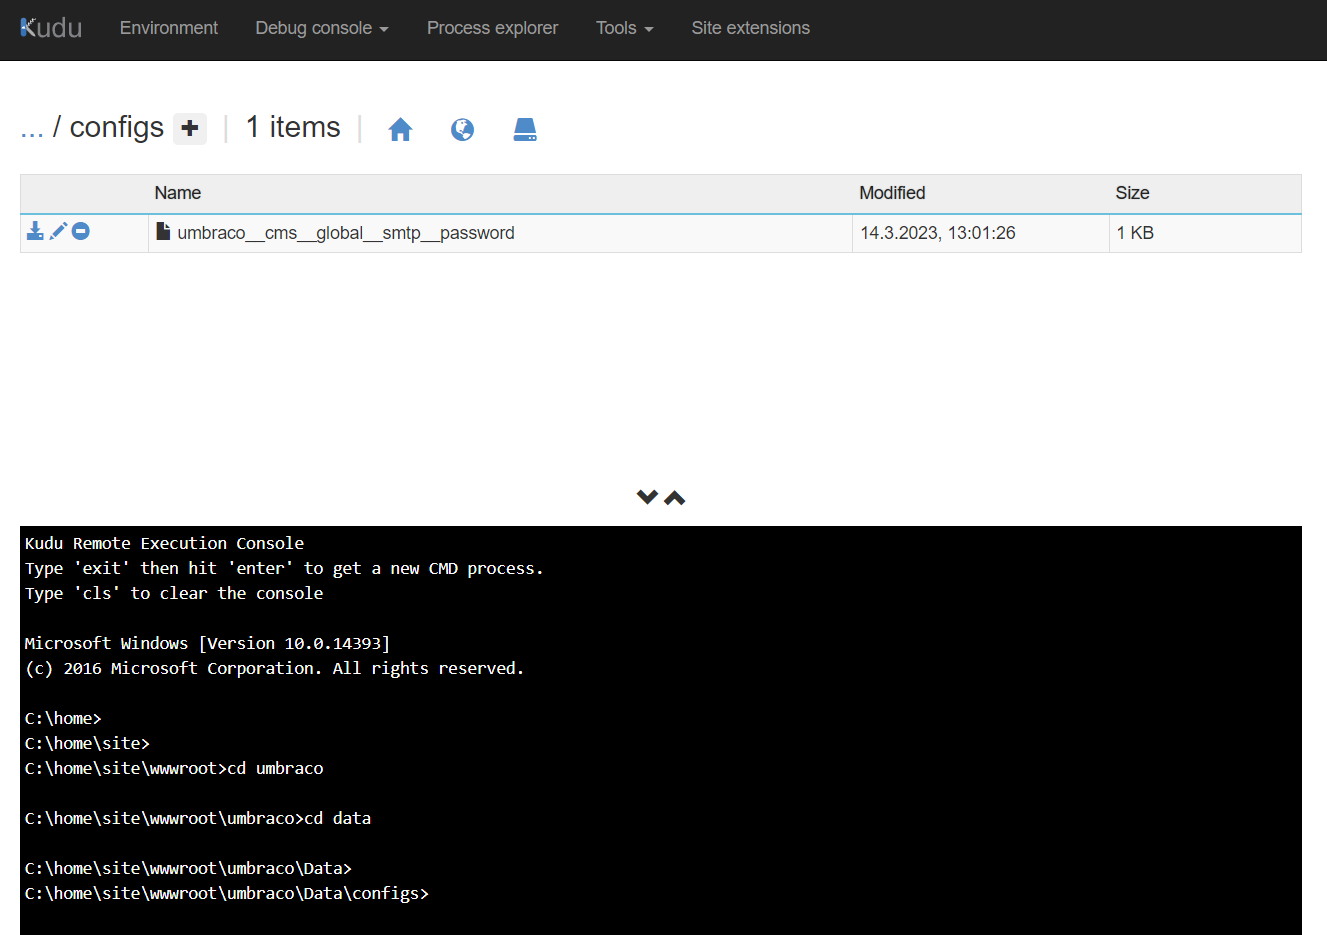Delete the umbraco smtp password file

[x=81, y=231]
